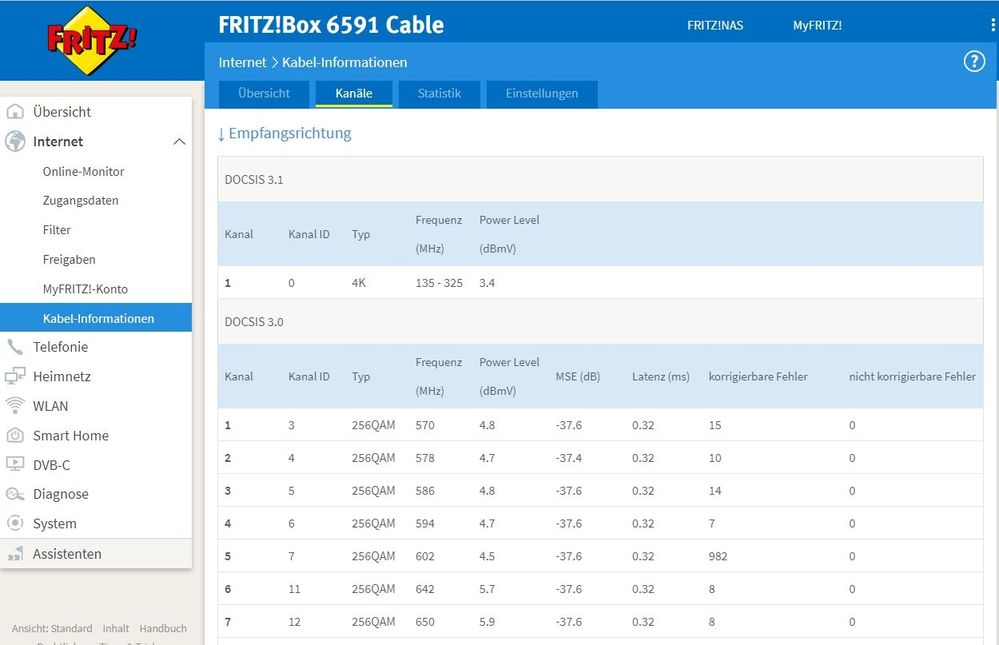Open WLAN menu entry
999x645 pixels.
pyautogui.click(x=50, y=406)
